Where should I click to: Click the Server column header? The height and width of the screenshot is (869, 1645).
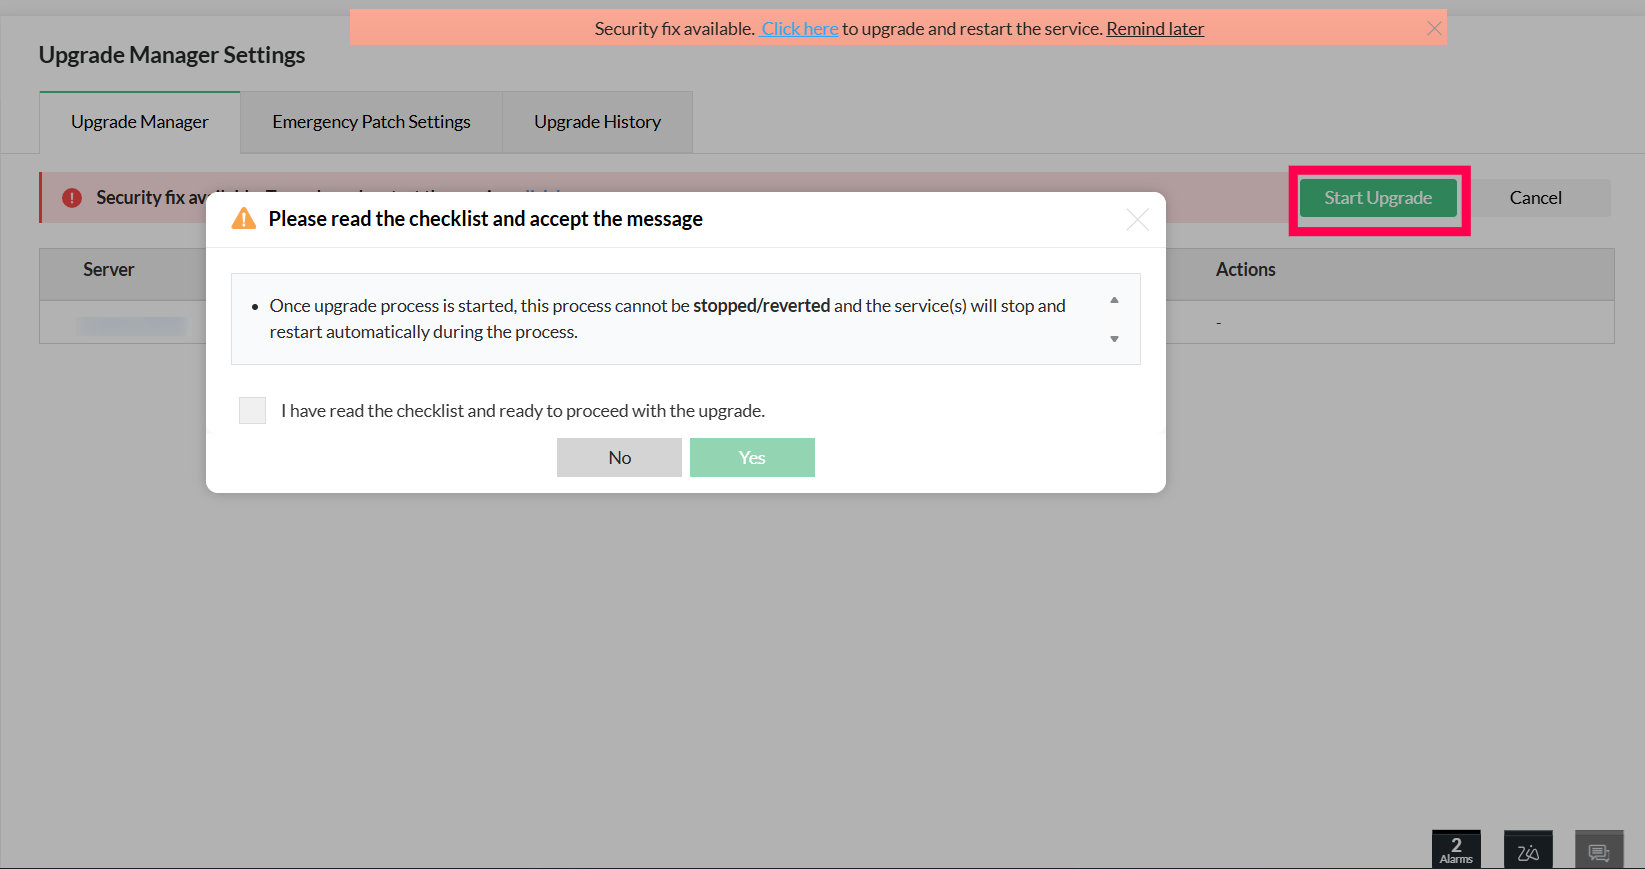point(108,270)
